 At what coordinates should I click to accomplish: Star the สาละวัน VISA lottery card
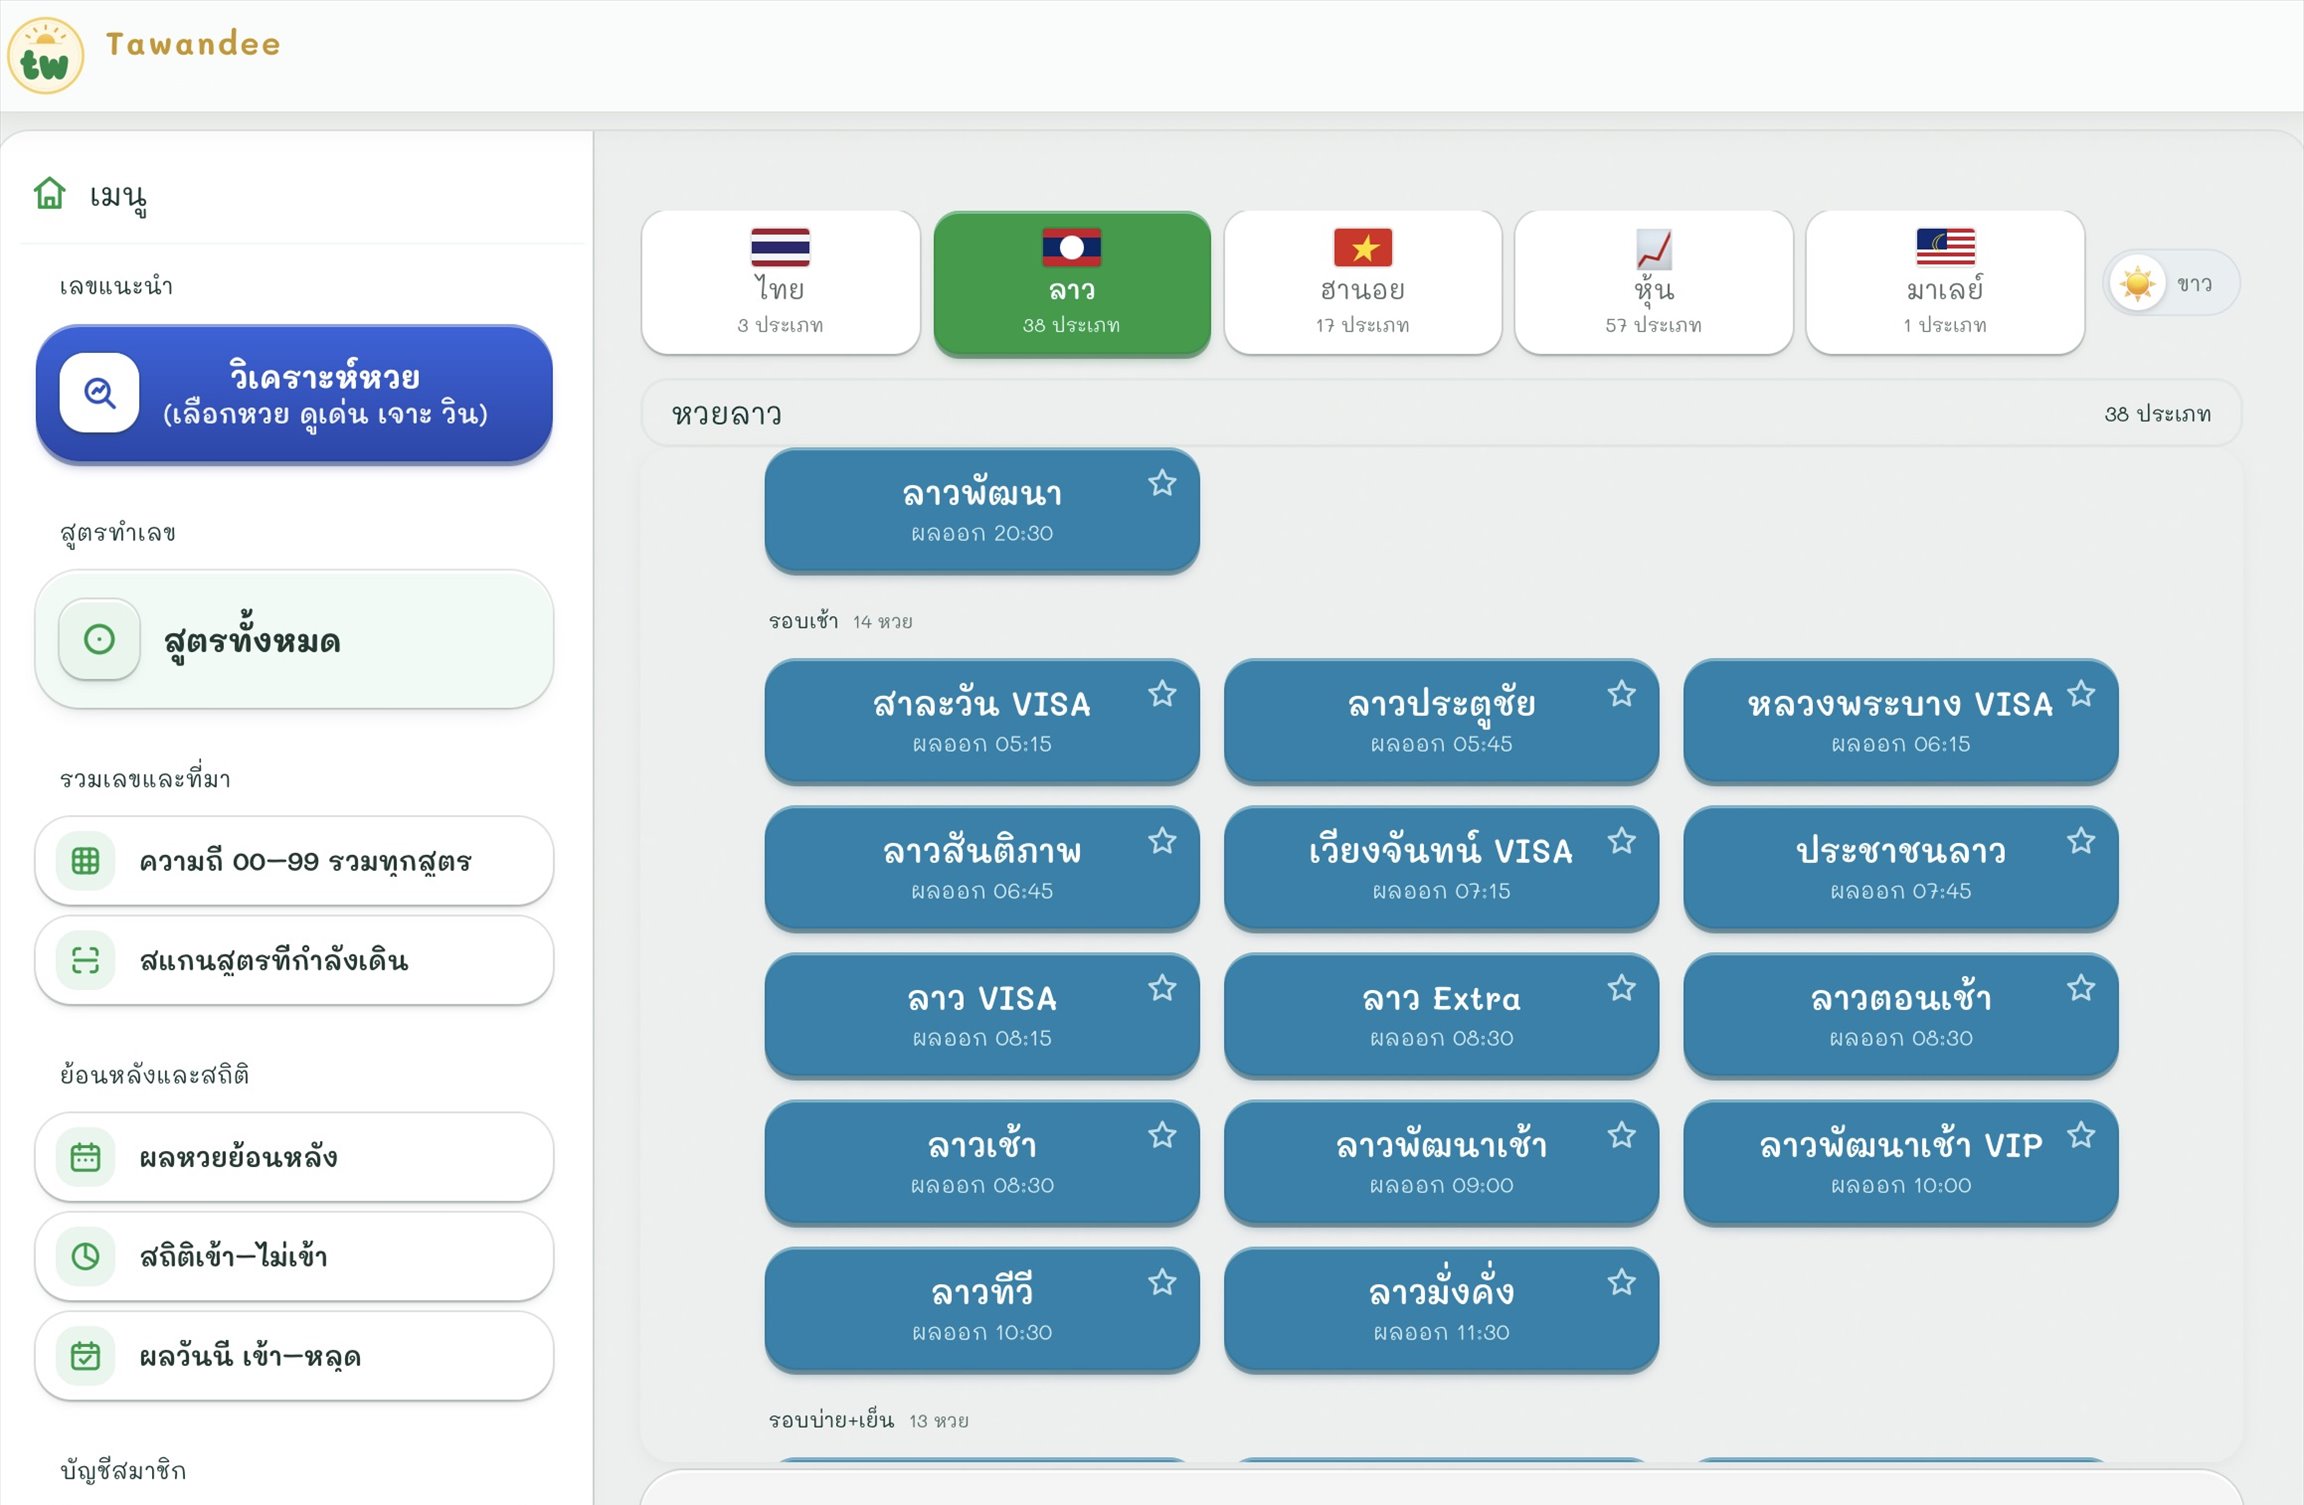[1162, 694]
